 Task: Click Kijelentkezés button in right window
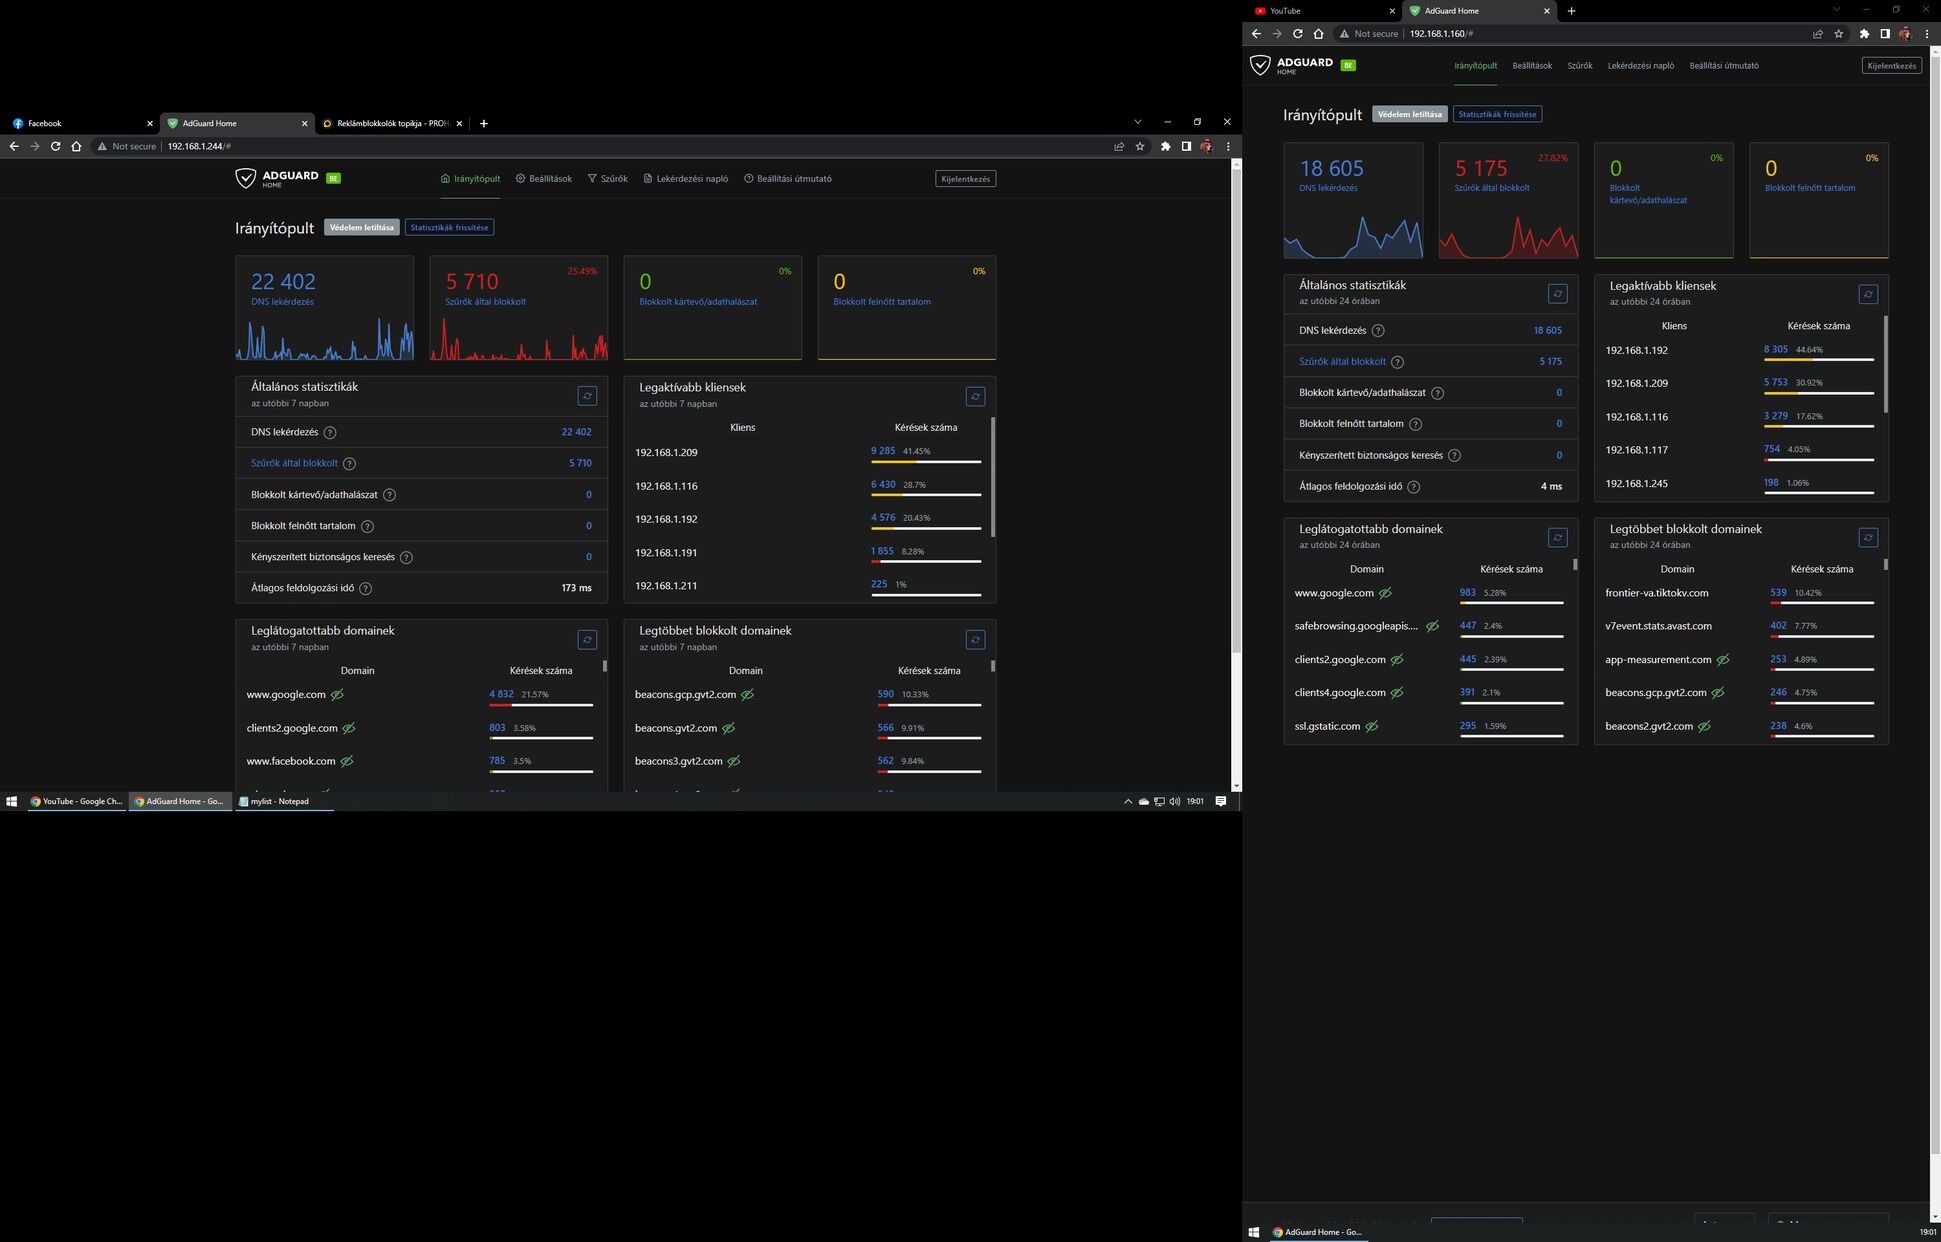click(1892, 66)
